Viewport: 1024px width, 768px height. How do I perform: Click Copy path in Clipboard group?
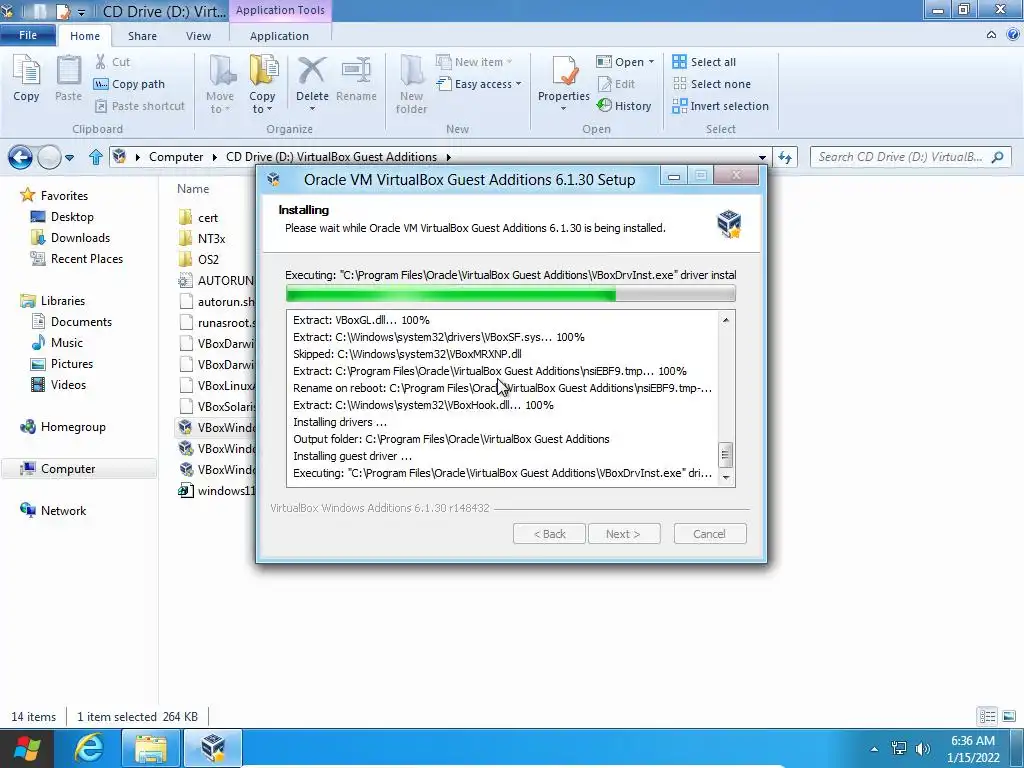tap(129, 84)
